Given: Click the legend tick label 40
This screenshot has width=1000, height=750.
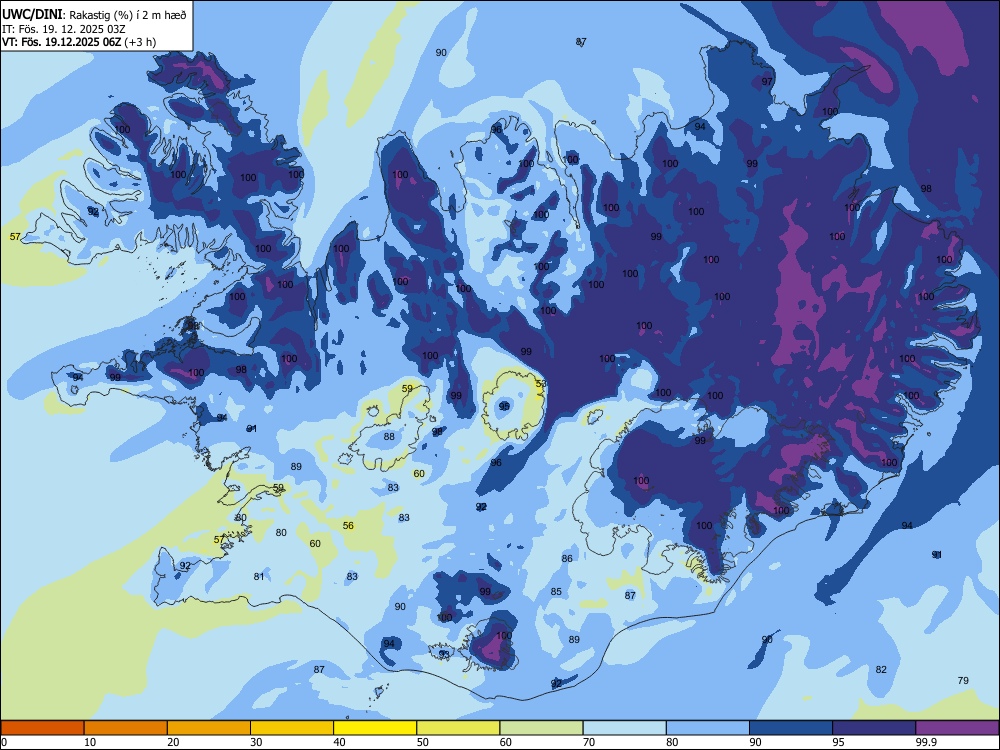Looking at the screenshot, I should [x=340, y=742].
